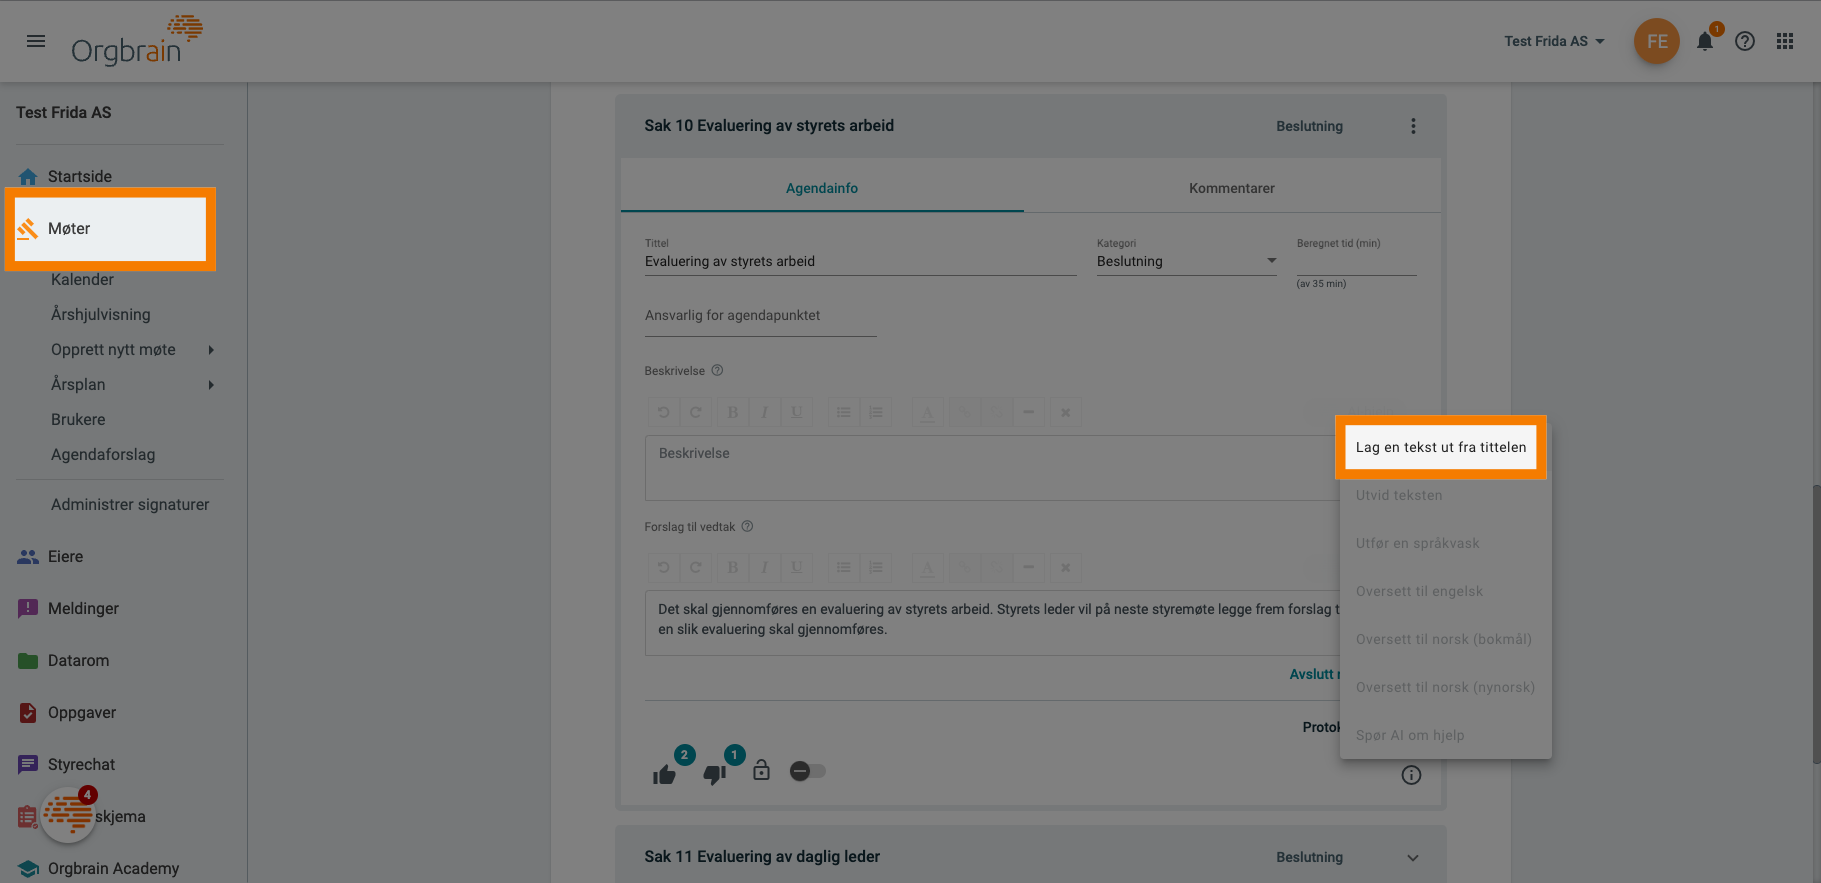This screenshot has height=883, width=1821.
Task: Redo in the Beskrivelse editor toolbar
Action: [696, 412]
